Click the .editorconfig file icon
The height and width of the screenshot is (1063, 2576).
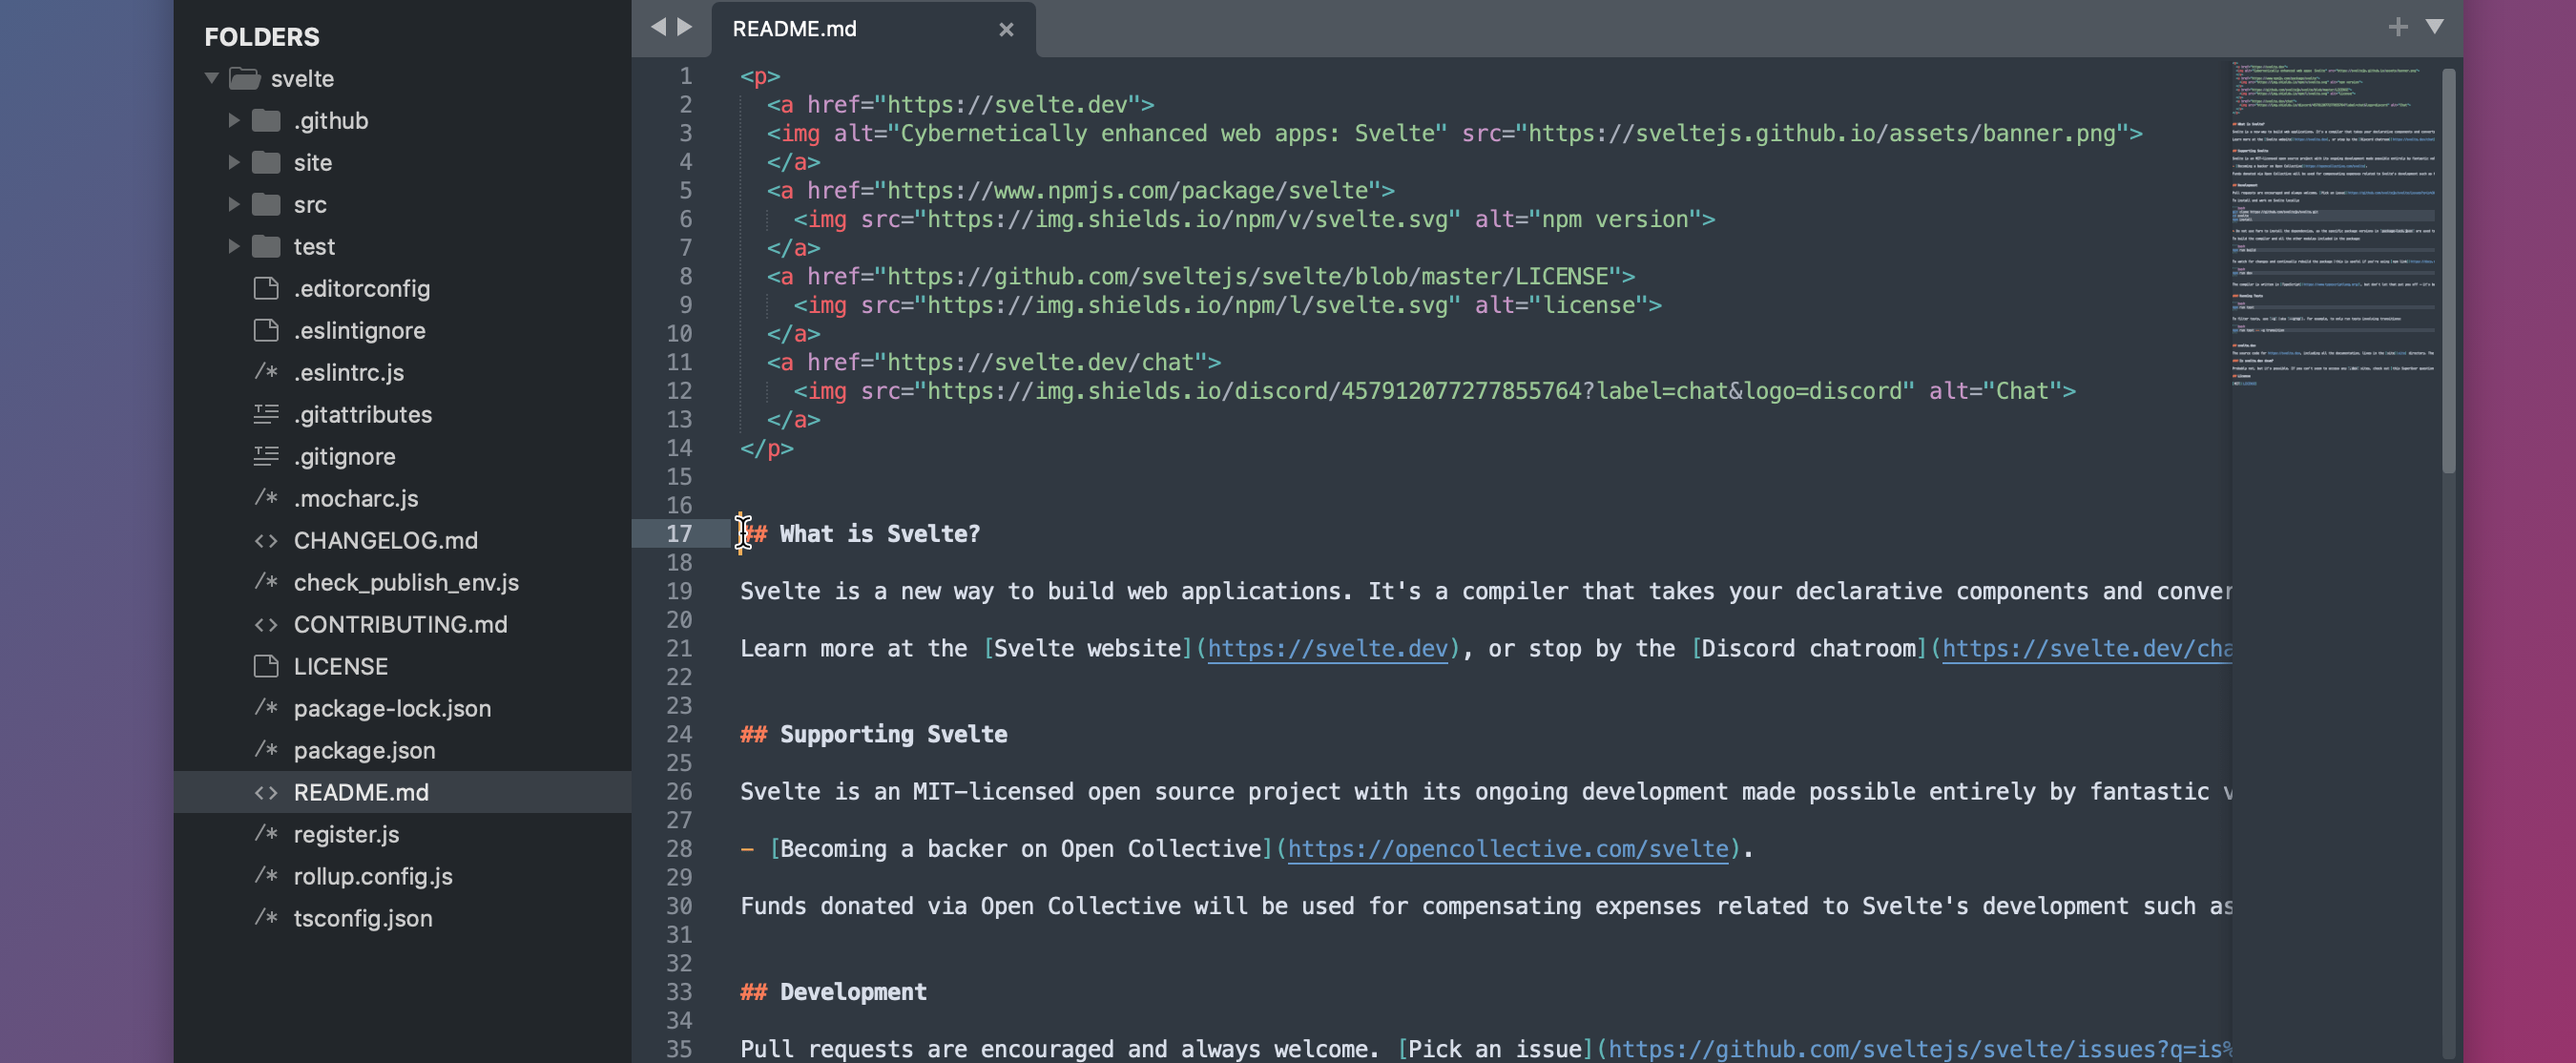266,288
